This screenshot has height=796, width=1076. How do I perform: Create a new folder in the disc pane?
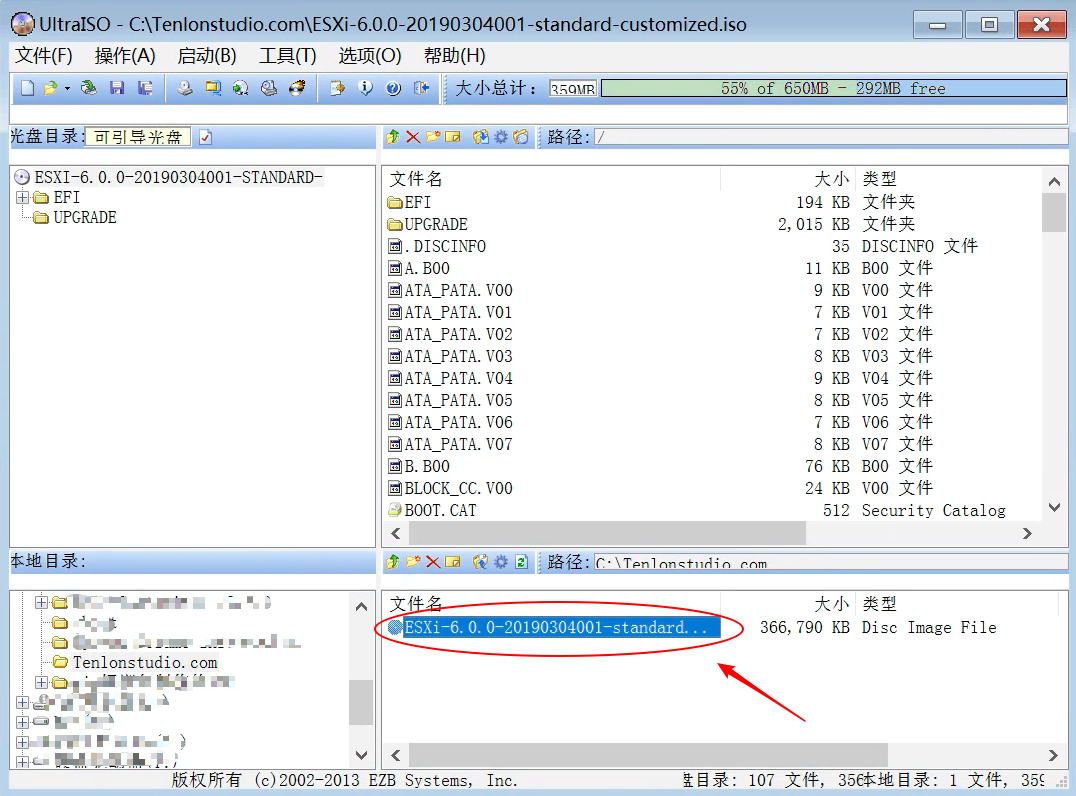pos(432,137)
